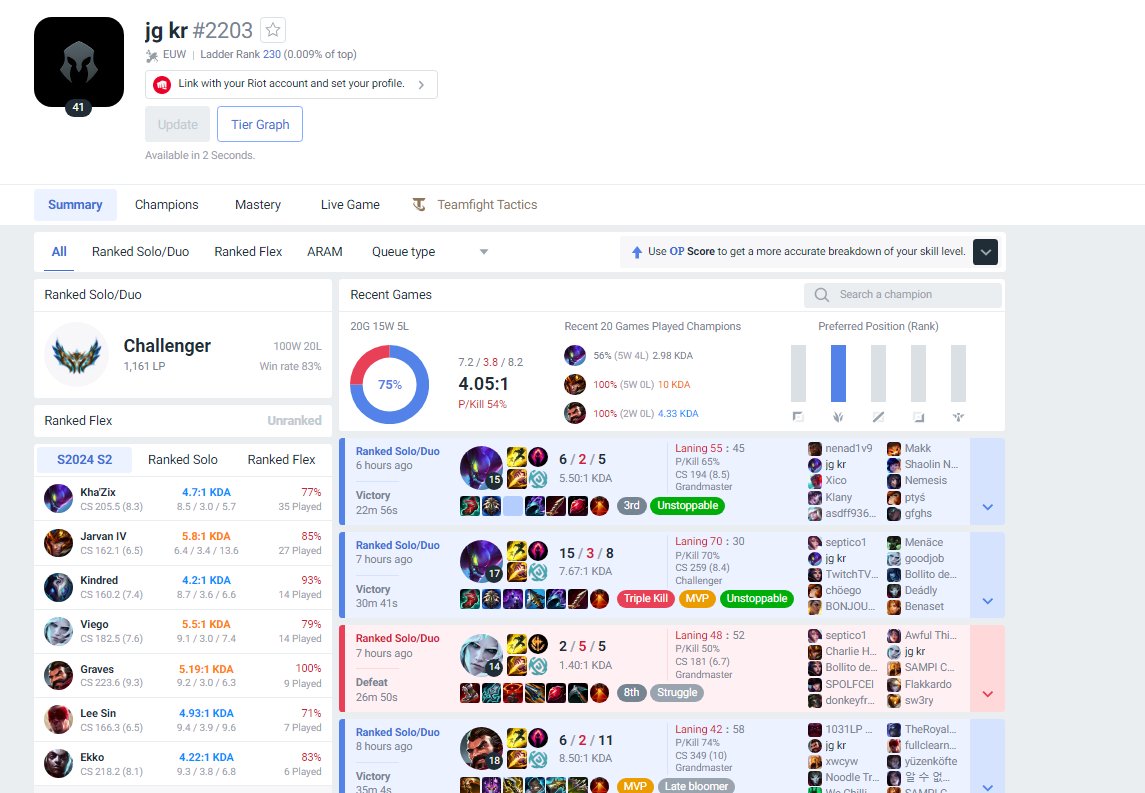Image resolution: width=1145 pixels, height=793 pixels.
Task: Click the Graves champion icon in season stats
Action: (58, 675)
